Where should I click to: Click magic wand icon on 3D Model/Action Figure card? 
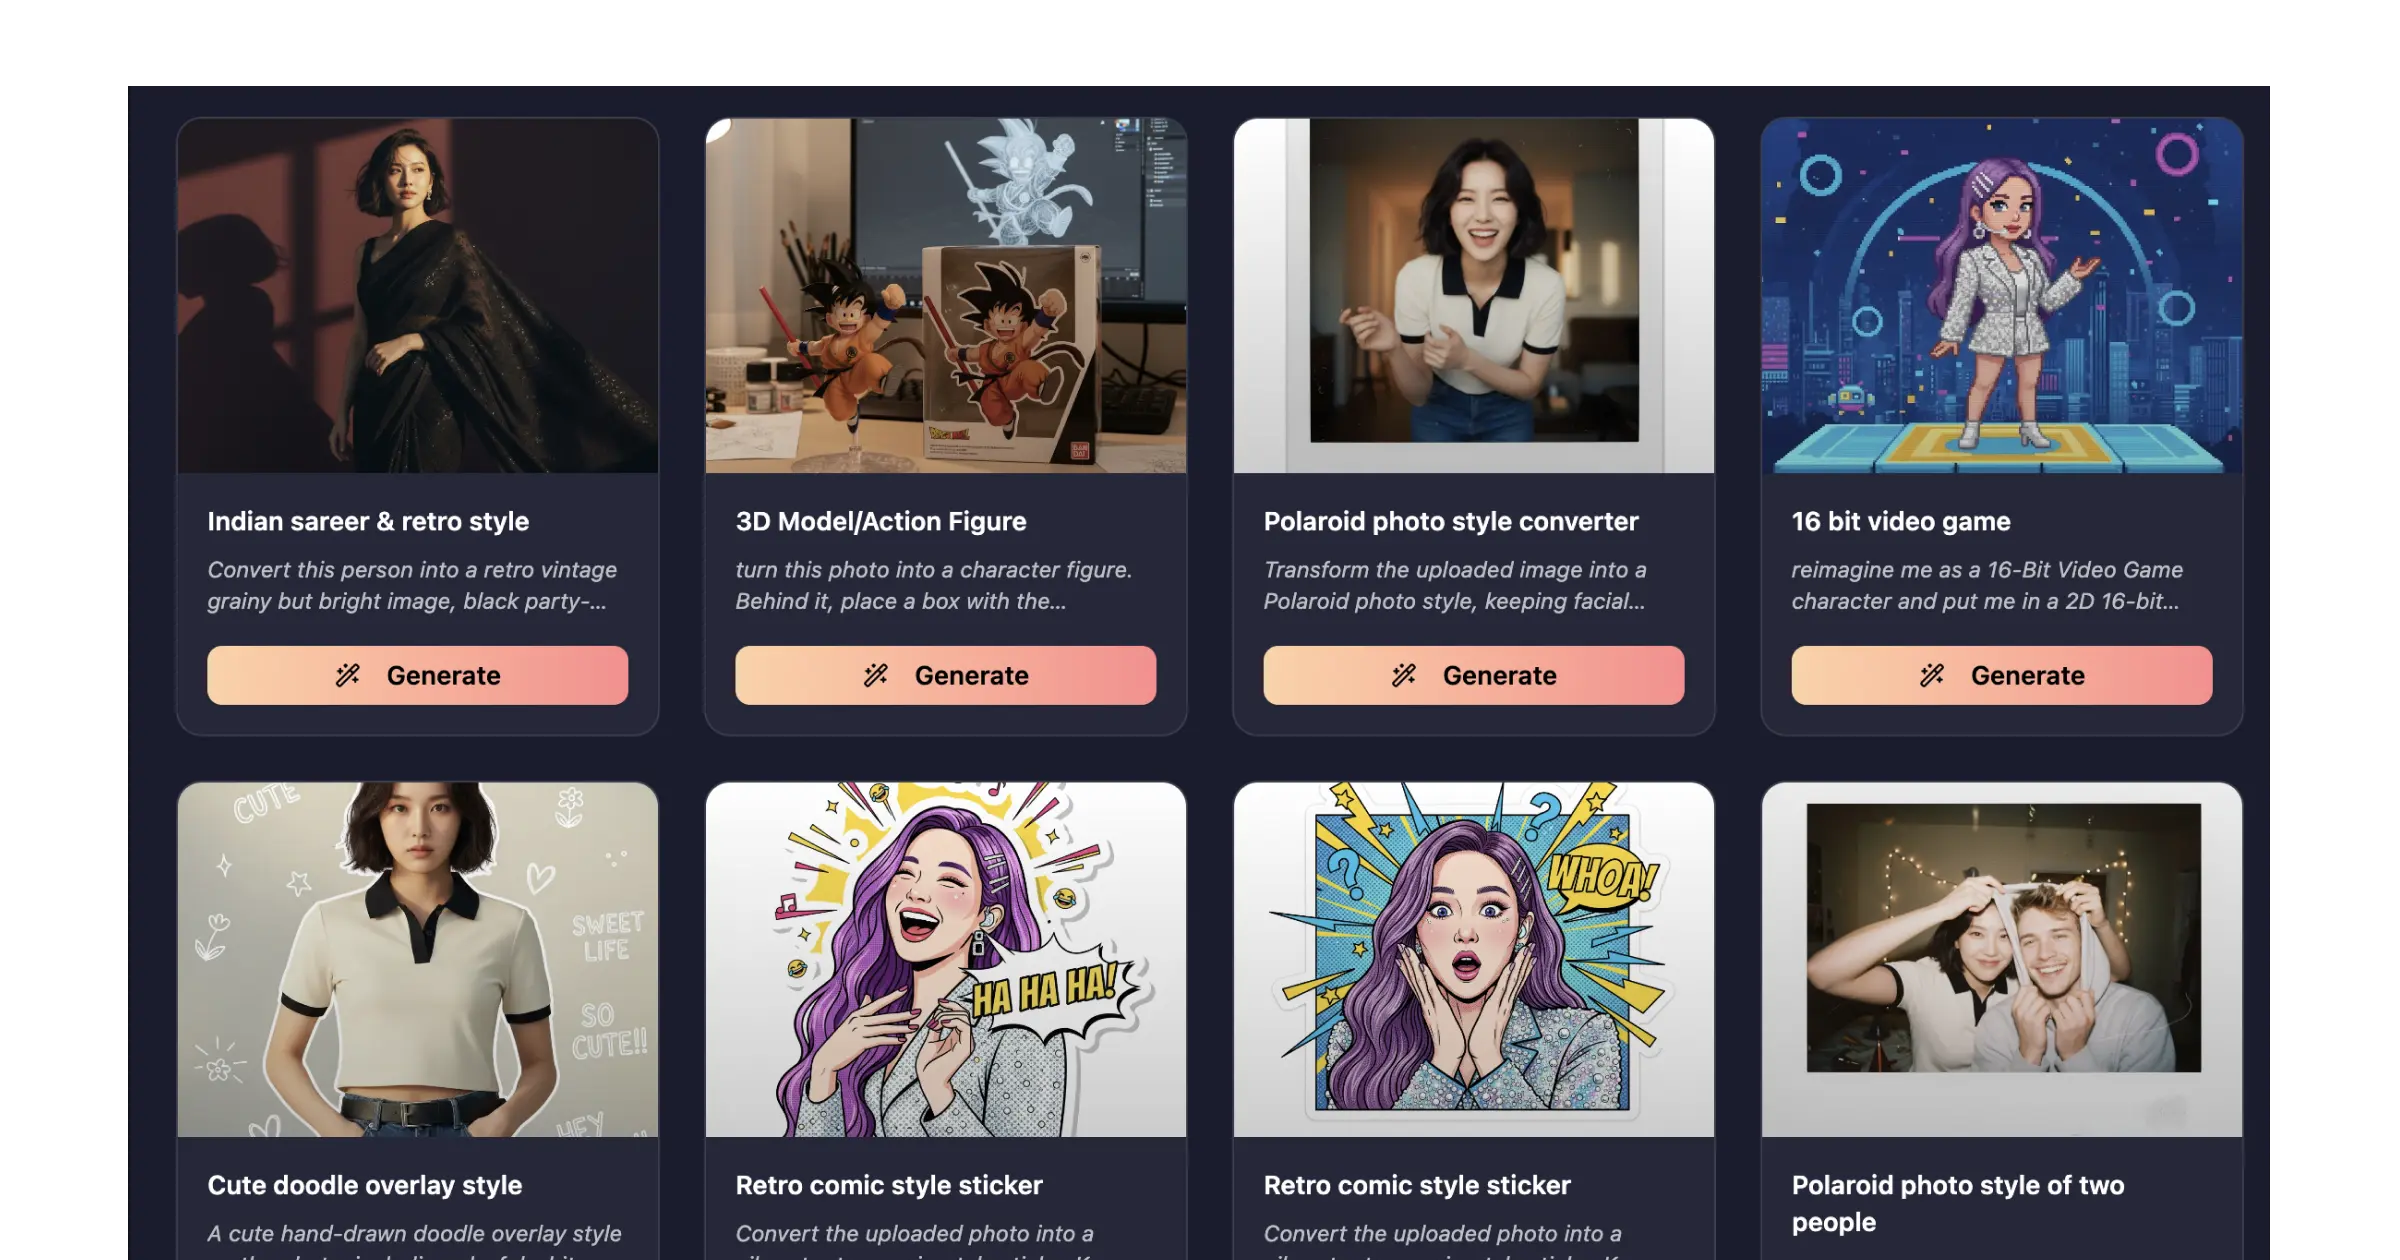click(876, 675)
